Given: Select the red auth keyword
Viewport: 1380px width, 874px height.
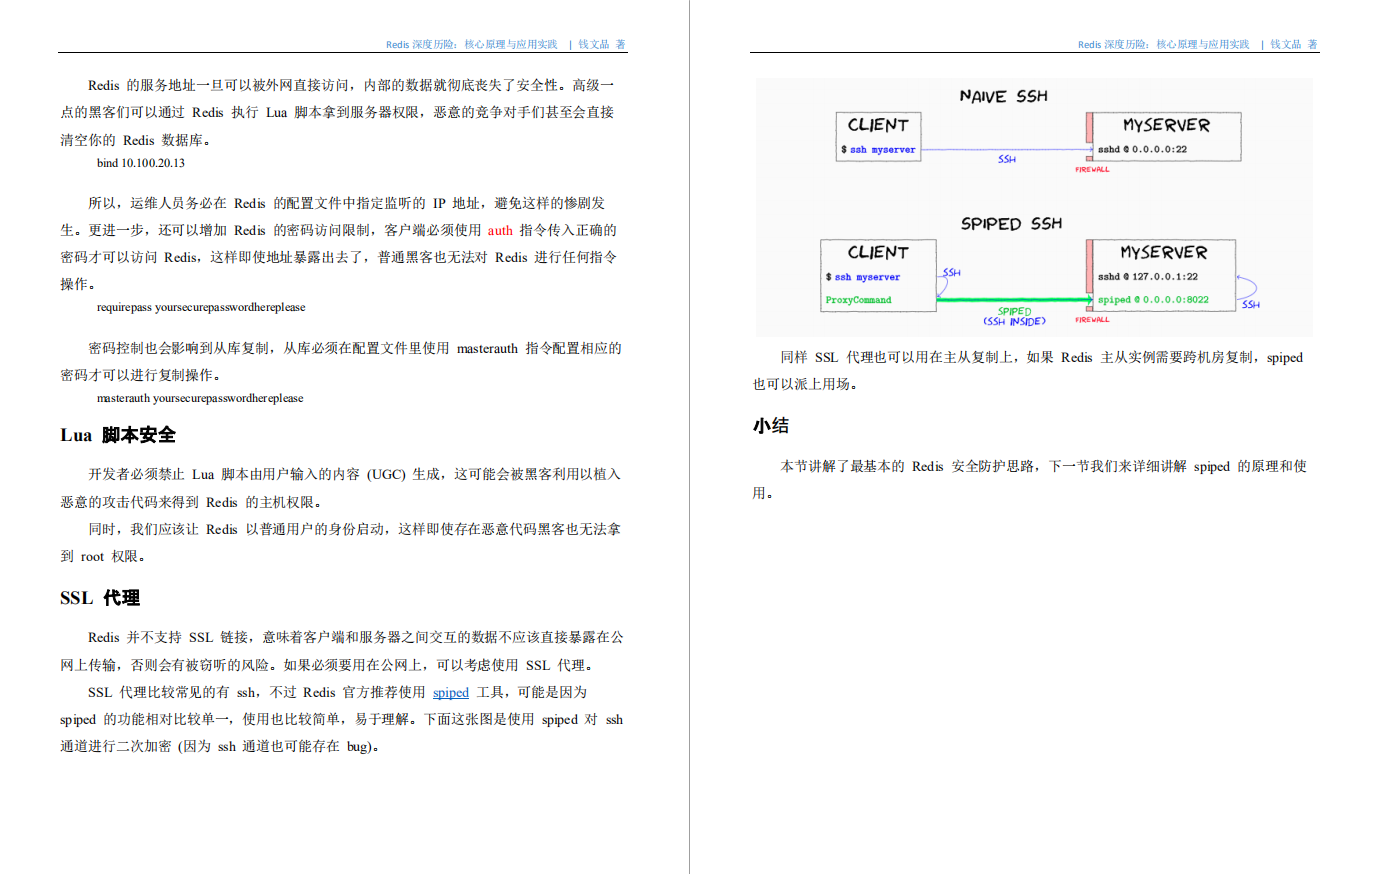Looking at the screenshot, I should [499, 230].
